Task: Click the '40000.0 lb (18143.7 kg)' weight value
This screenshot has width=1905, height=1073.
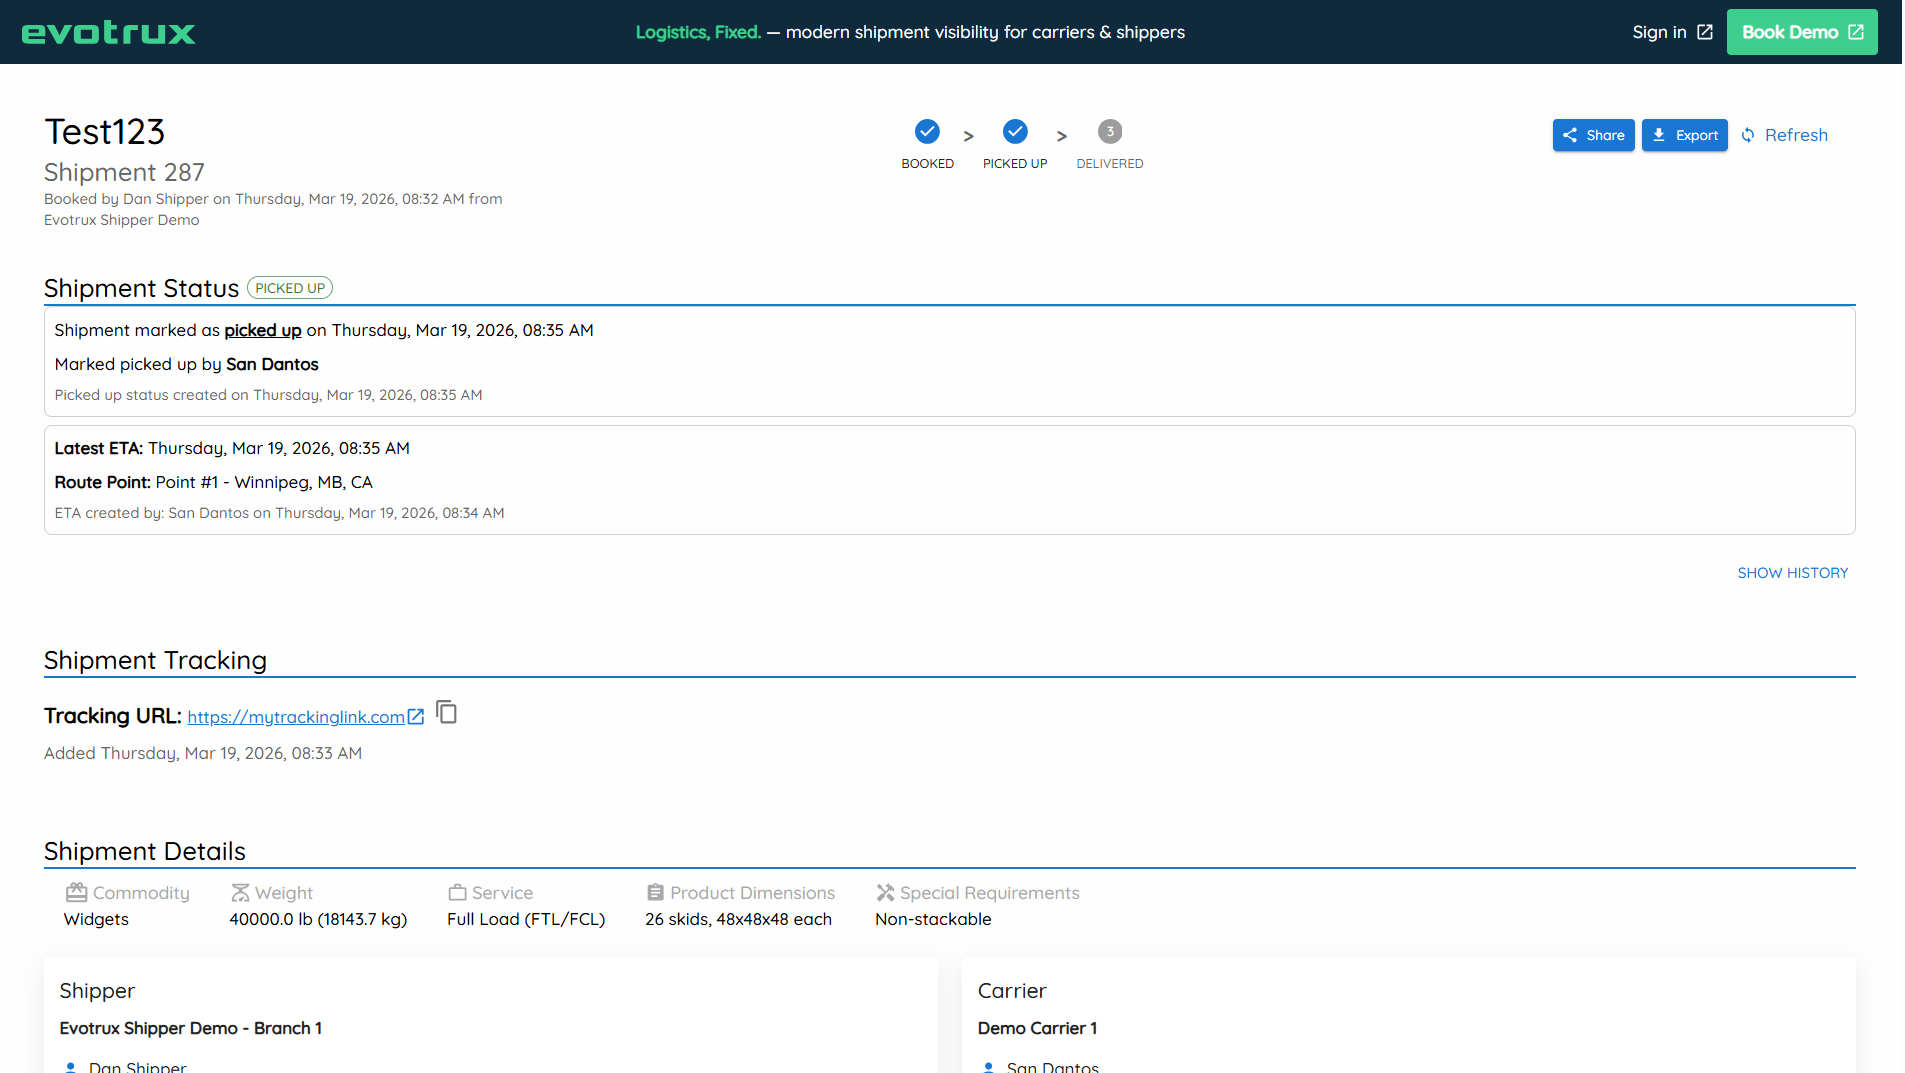Action: 318,919
